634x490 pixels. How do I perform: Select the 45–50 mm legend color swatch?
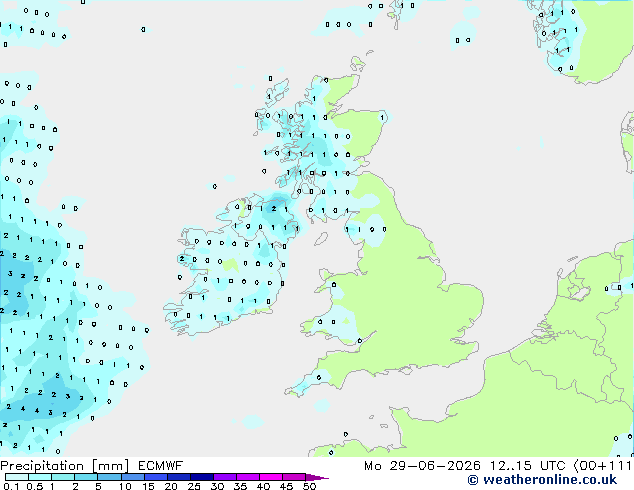coord(294,477)
